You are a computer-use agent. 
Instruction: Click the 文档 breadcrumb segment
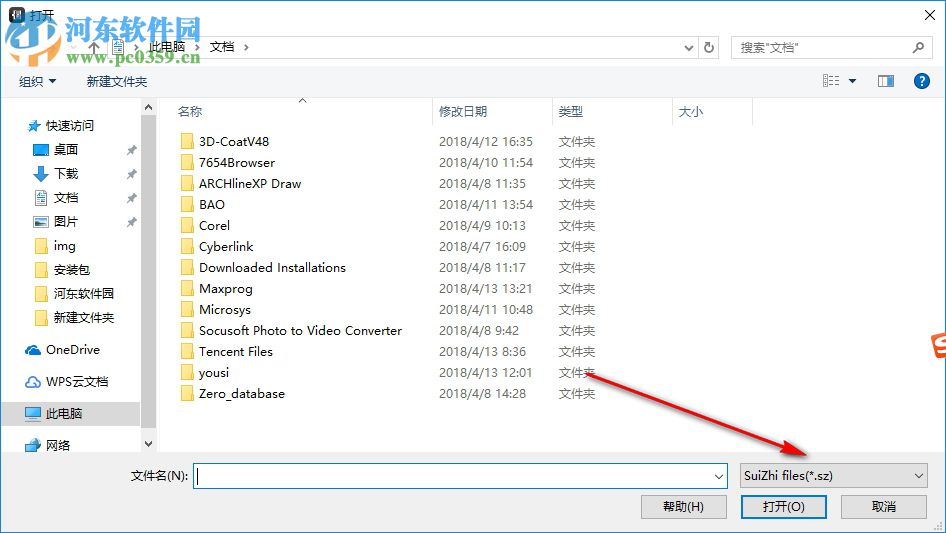click(221, 47)
